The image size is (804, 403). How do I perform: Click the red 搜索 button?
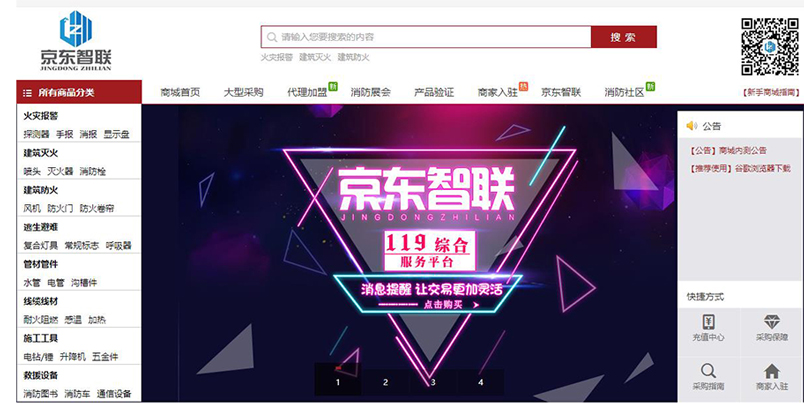tap(624, 37)
